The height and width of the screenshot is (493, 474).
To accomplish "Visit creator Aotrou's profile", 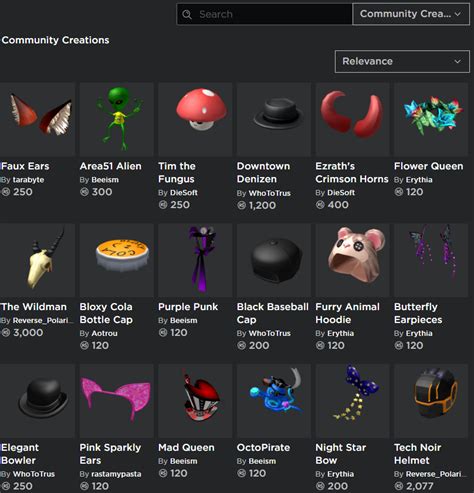I will [x=104, y=333].
